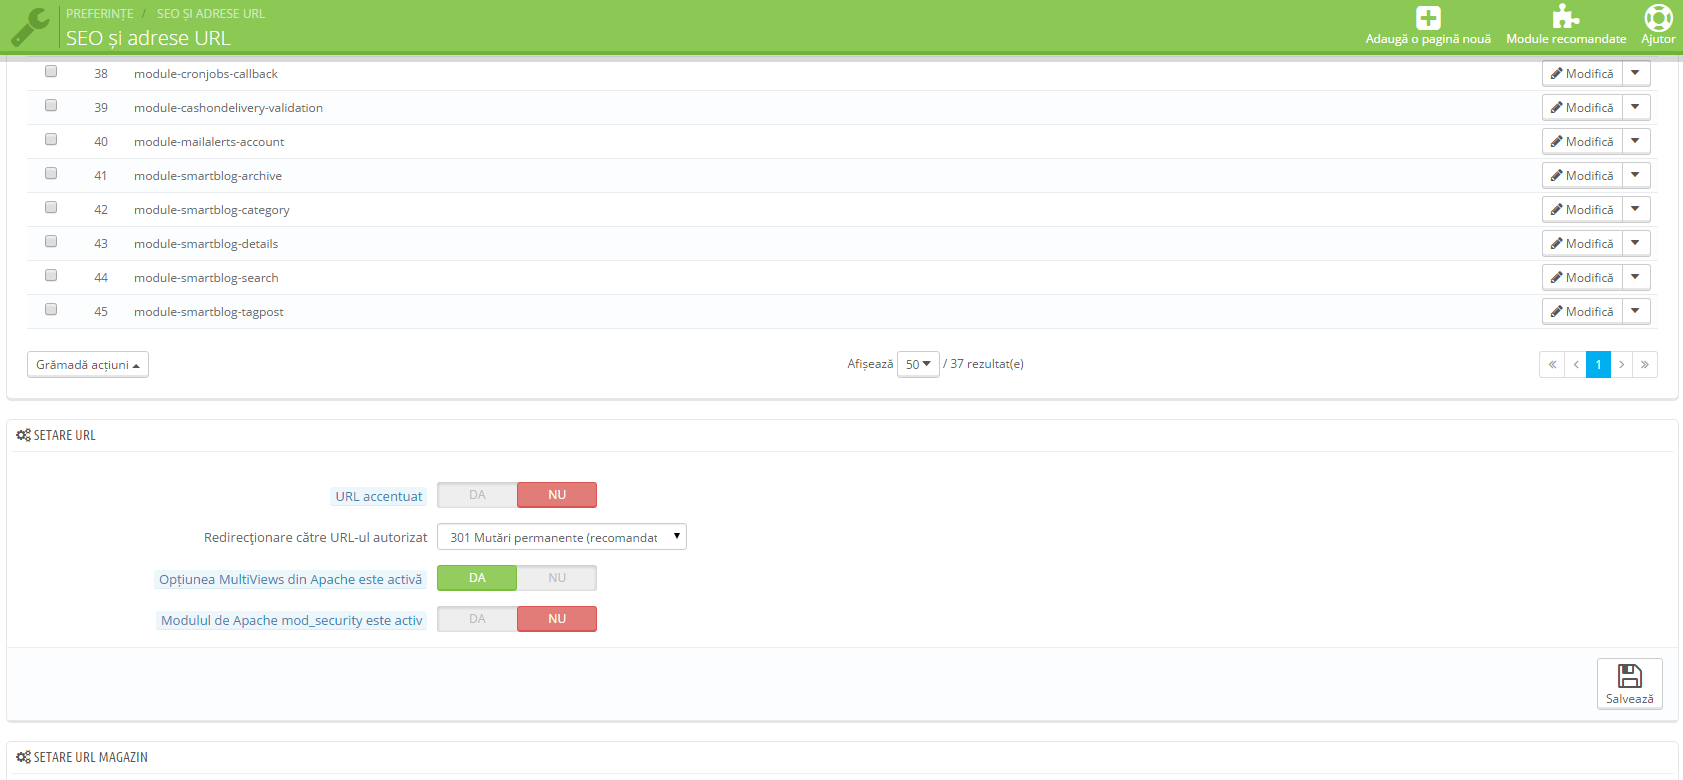1683x780 pixels.
Task: Open the results per page 50 selector
Action: coord(918,365)
